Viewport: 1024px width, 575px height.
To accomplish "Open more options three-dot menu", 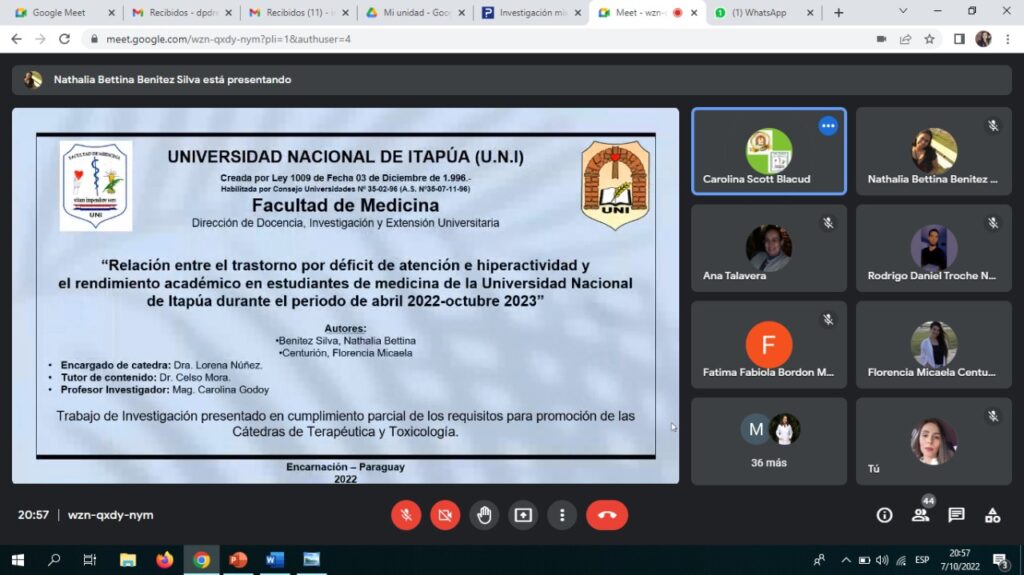I will point(562,515).
